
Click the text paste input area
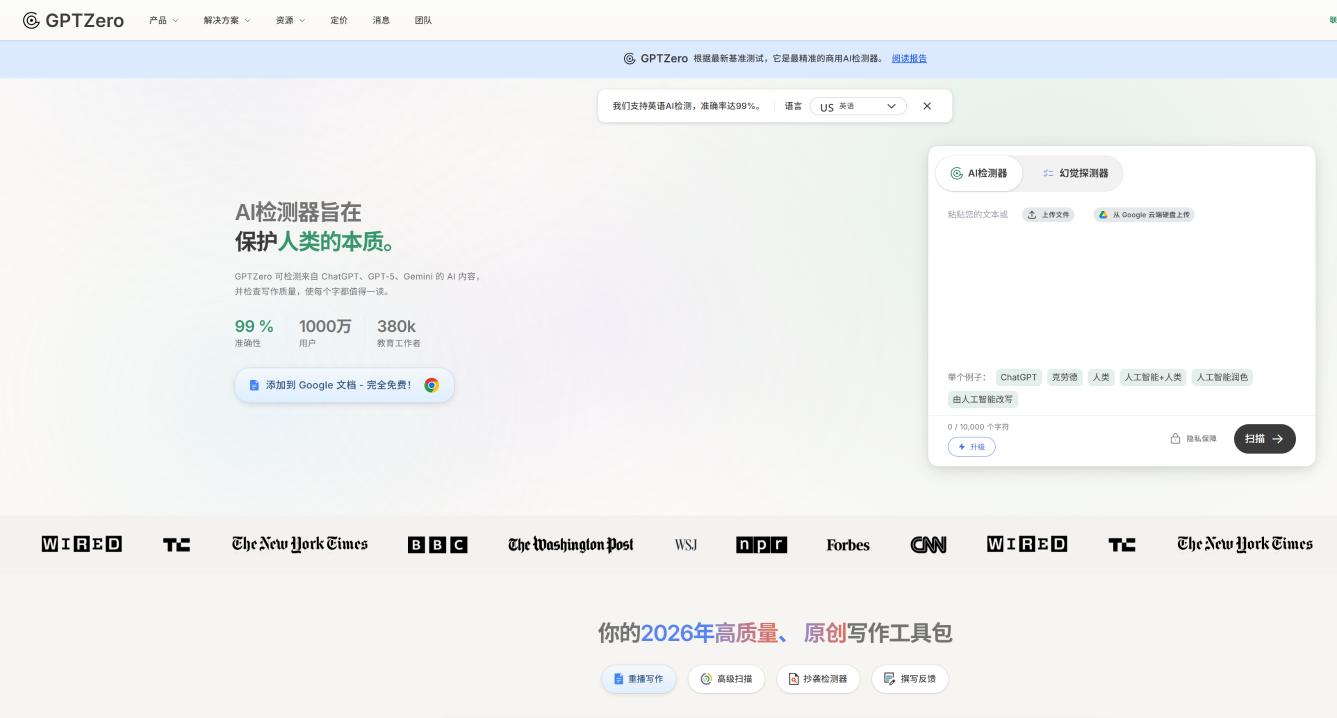1120,290
